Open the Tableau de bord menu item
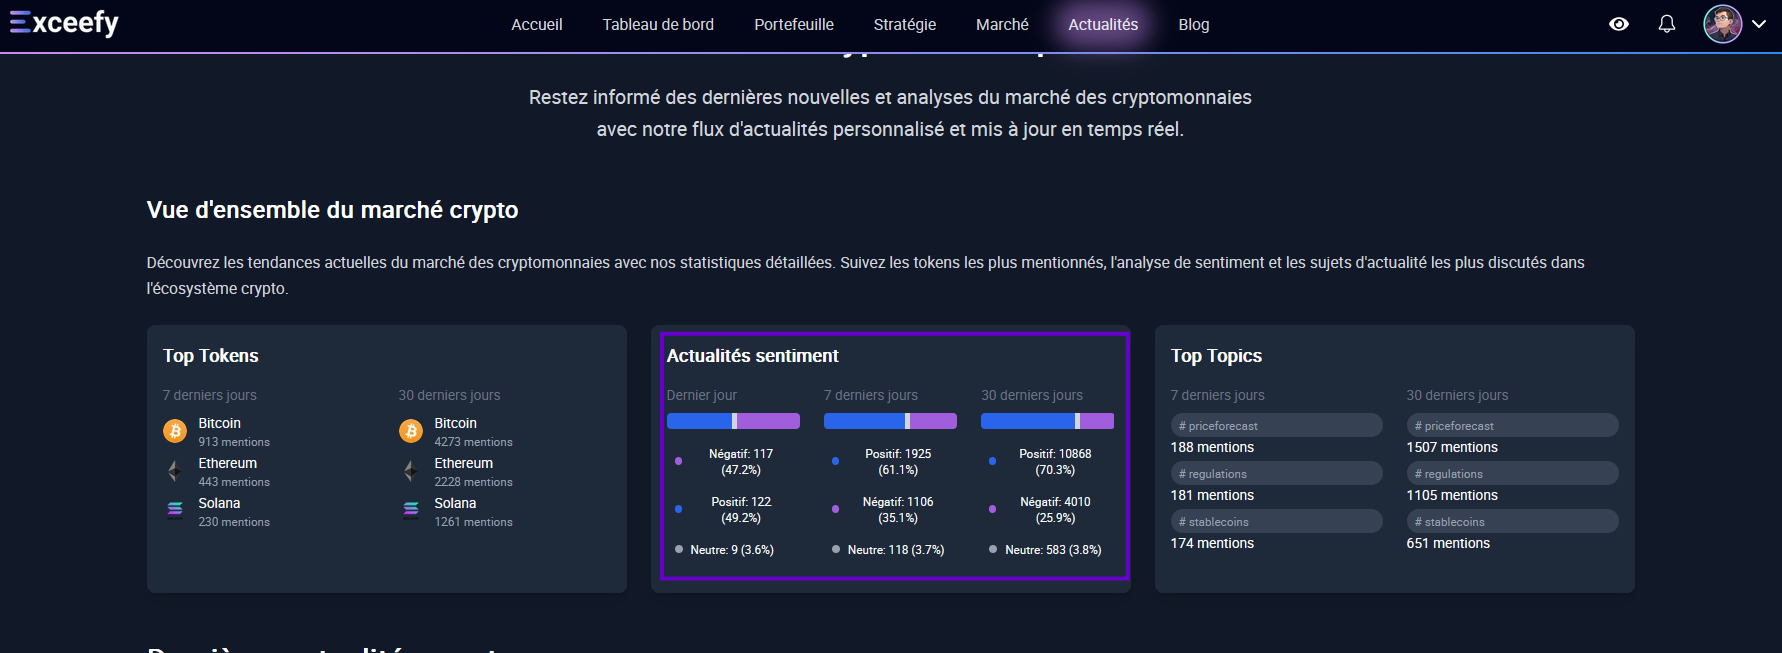 click(x=658, y=24)
